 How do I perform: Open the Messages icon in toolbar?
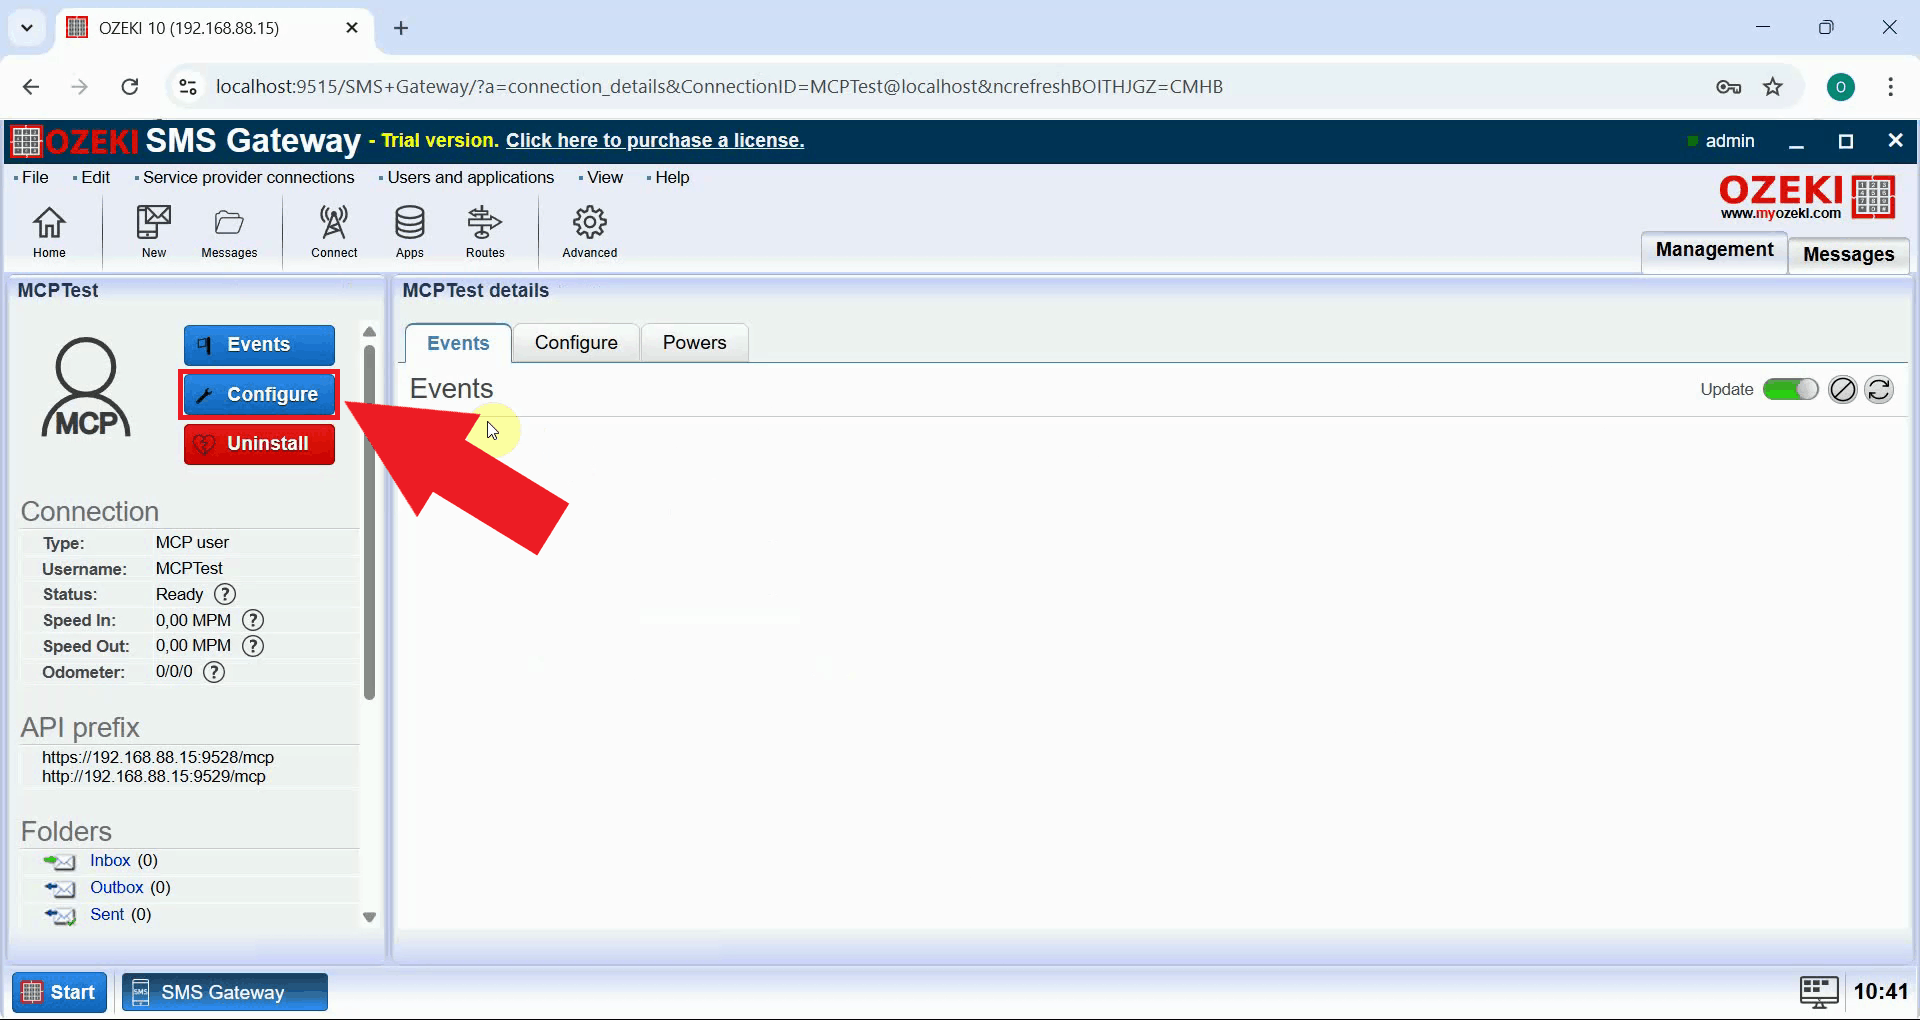click(228, 231)
